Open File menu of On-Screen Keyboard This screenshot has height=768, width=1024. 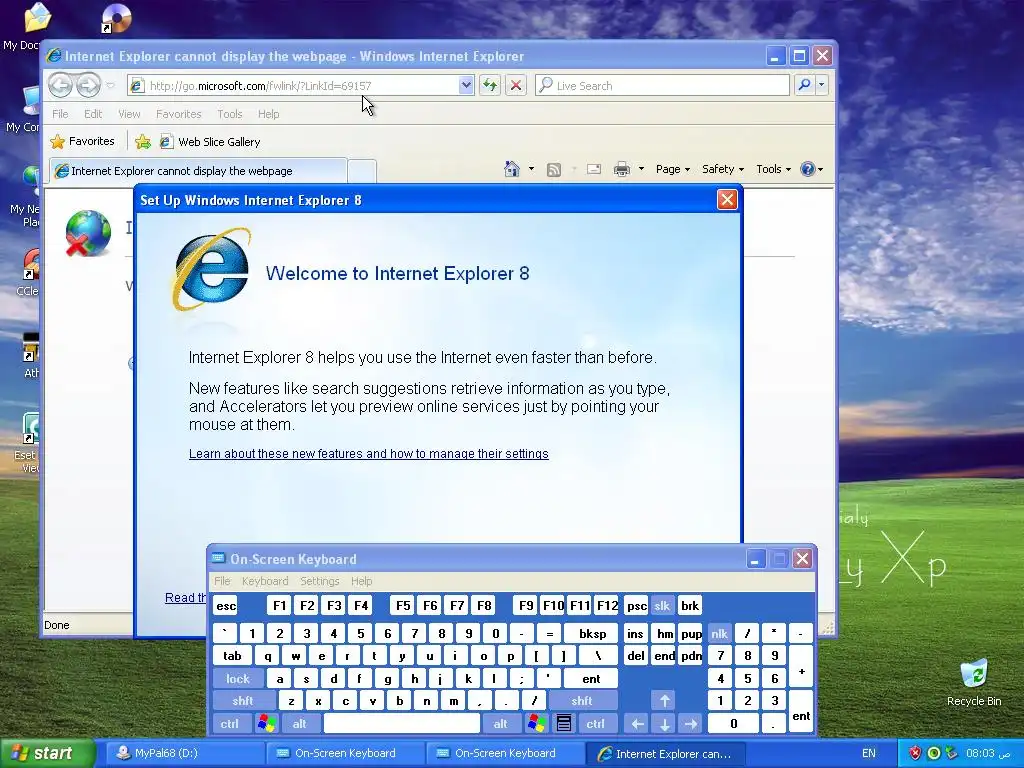pos(222,581)
